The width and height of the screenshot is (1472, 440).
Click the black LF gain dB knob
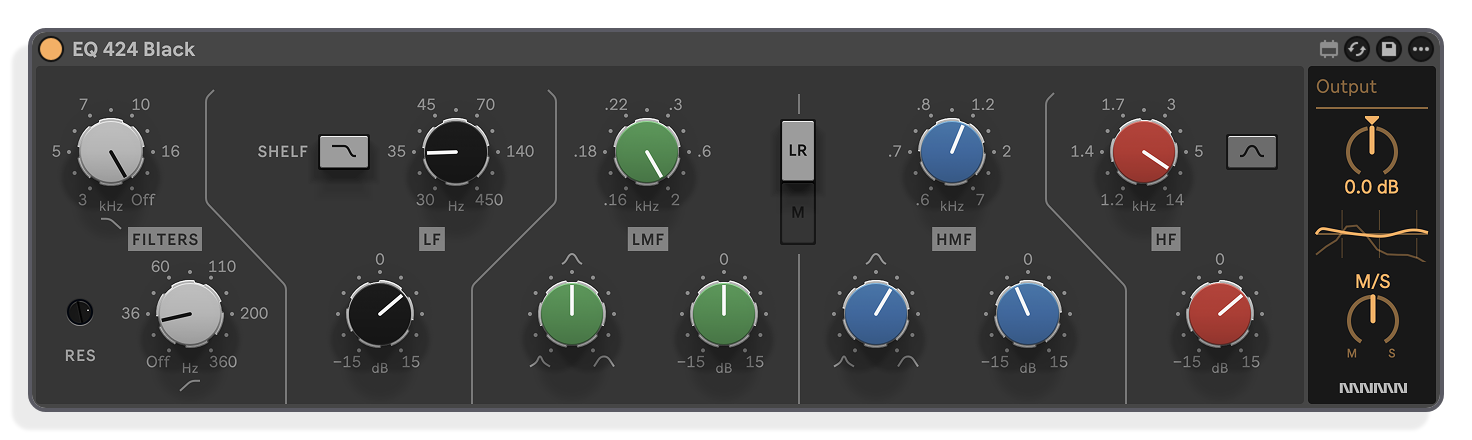(x=380, y=313)
